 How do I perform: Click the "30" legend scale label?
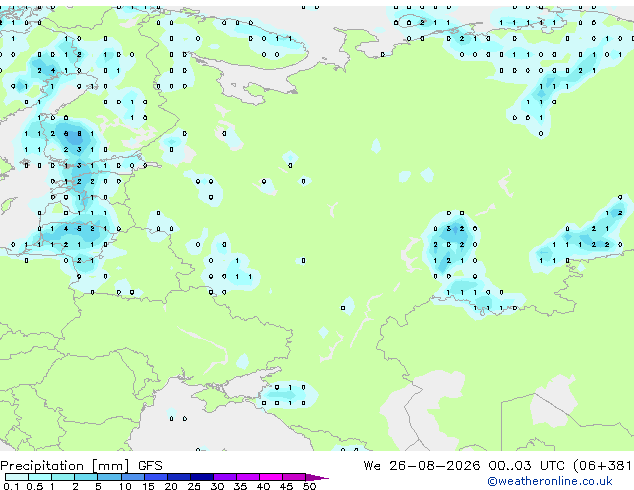217,486
